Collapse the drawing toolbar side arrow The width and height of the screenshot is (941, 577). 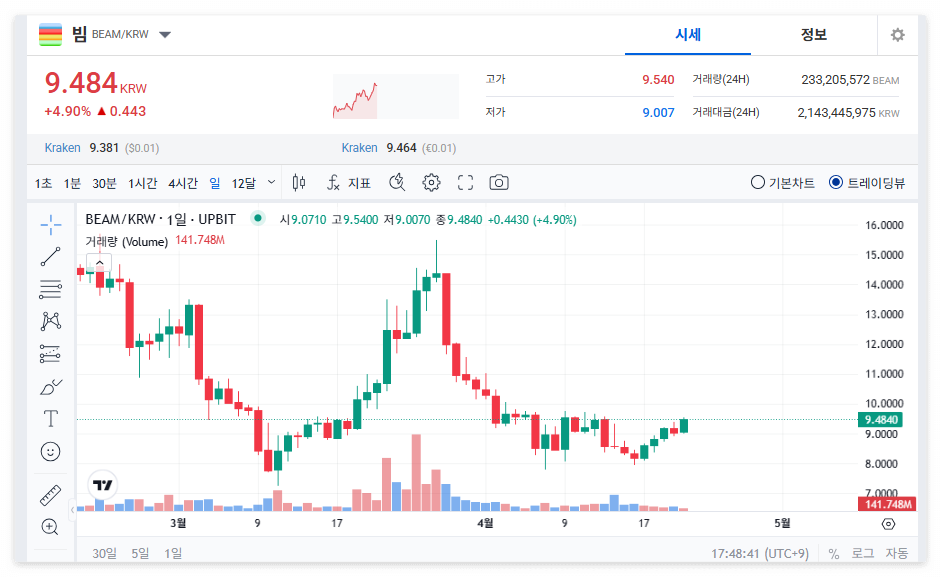(x=73, y=510)
